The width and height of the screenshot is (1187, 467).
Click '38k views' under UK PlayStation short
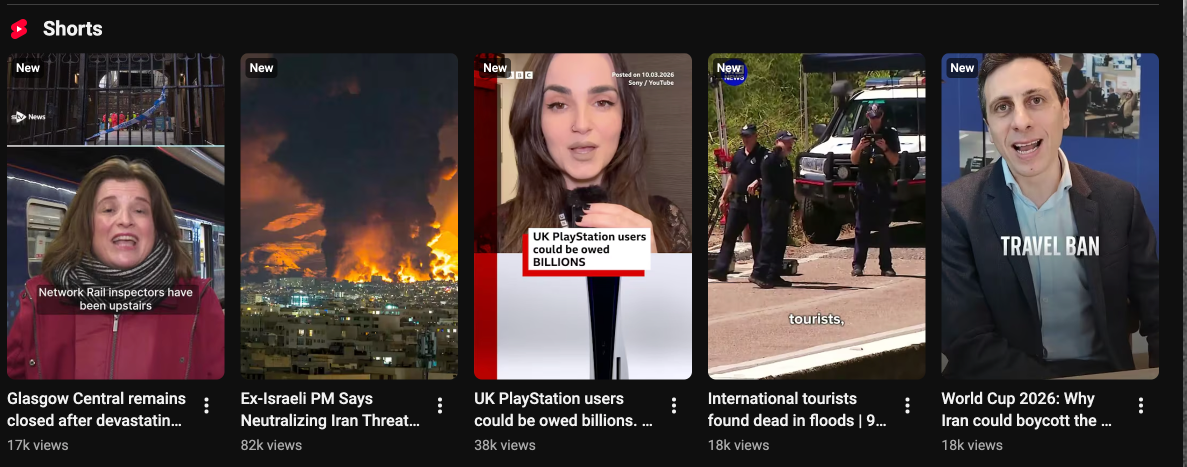505,445
